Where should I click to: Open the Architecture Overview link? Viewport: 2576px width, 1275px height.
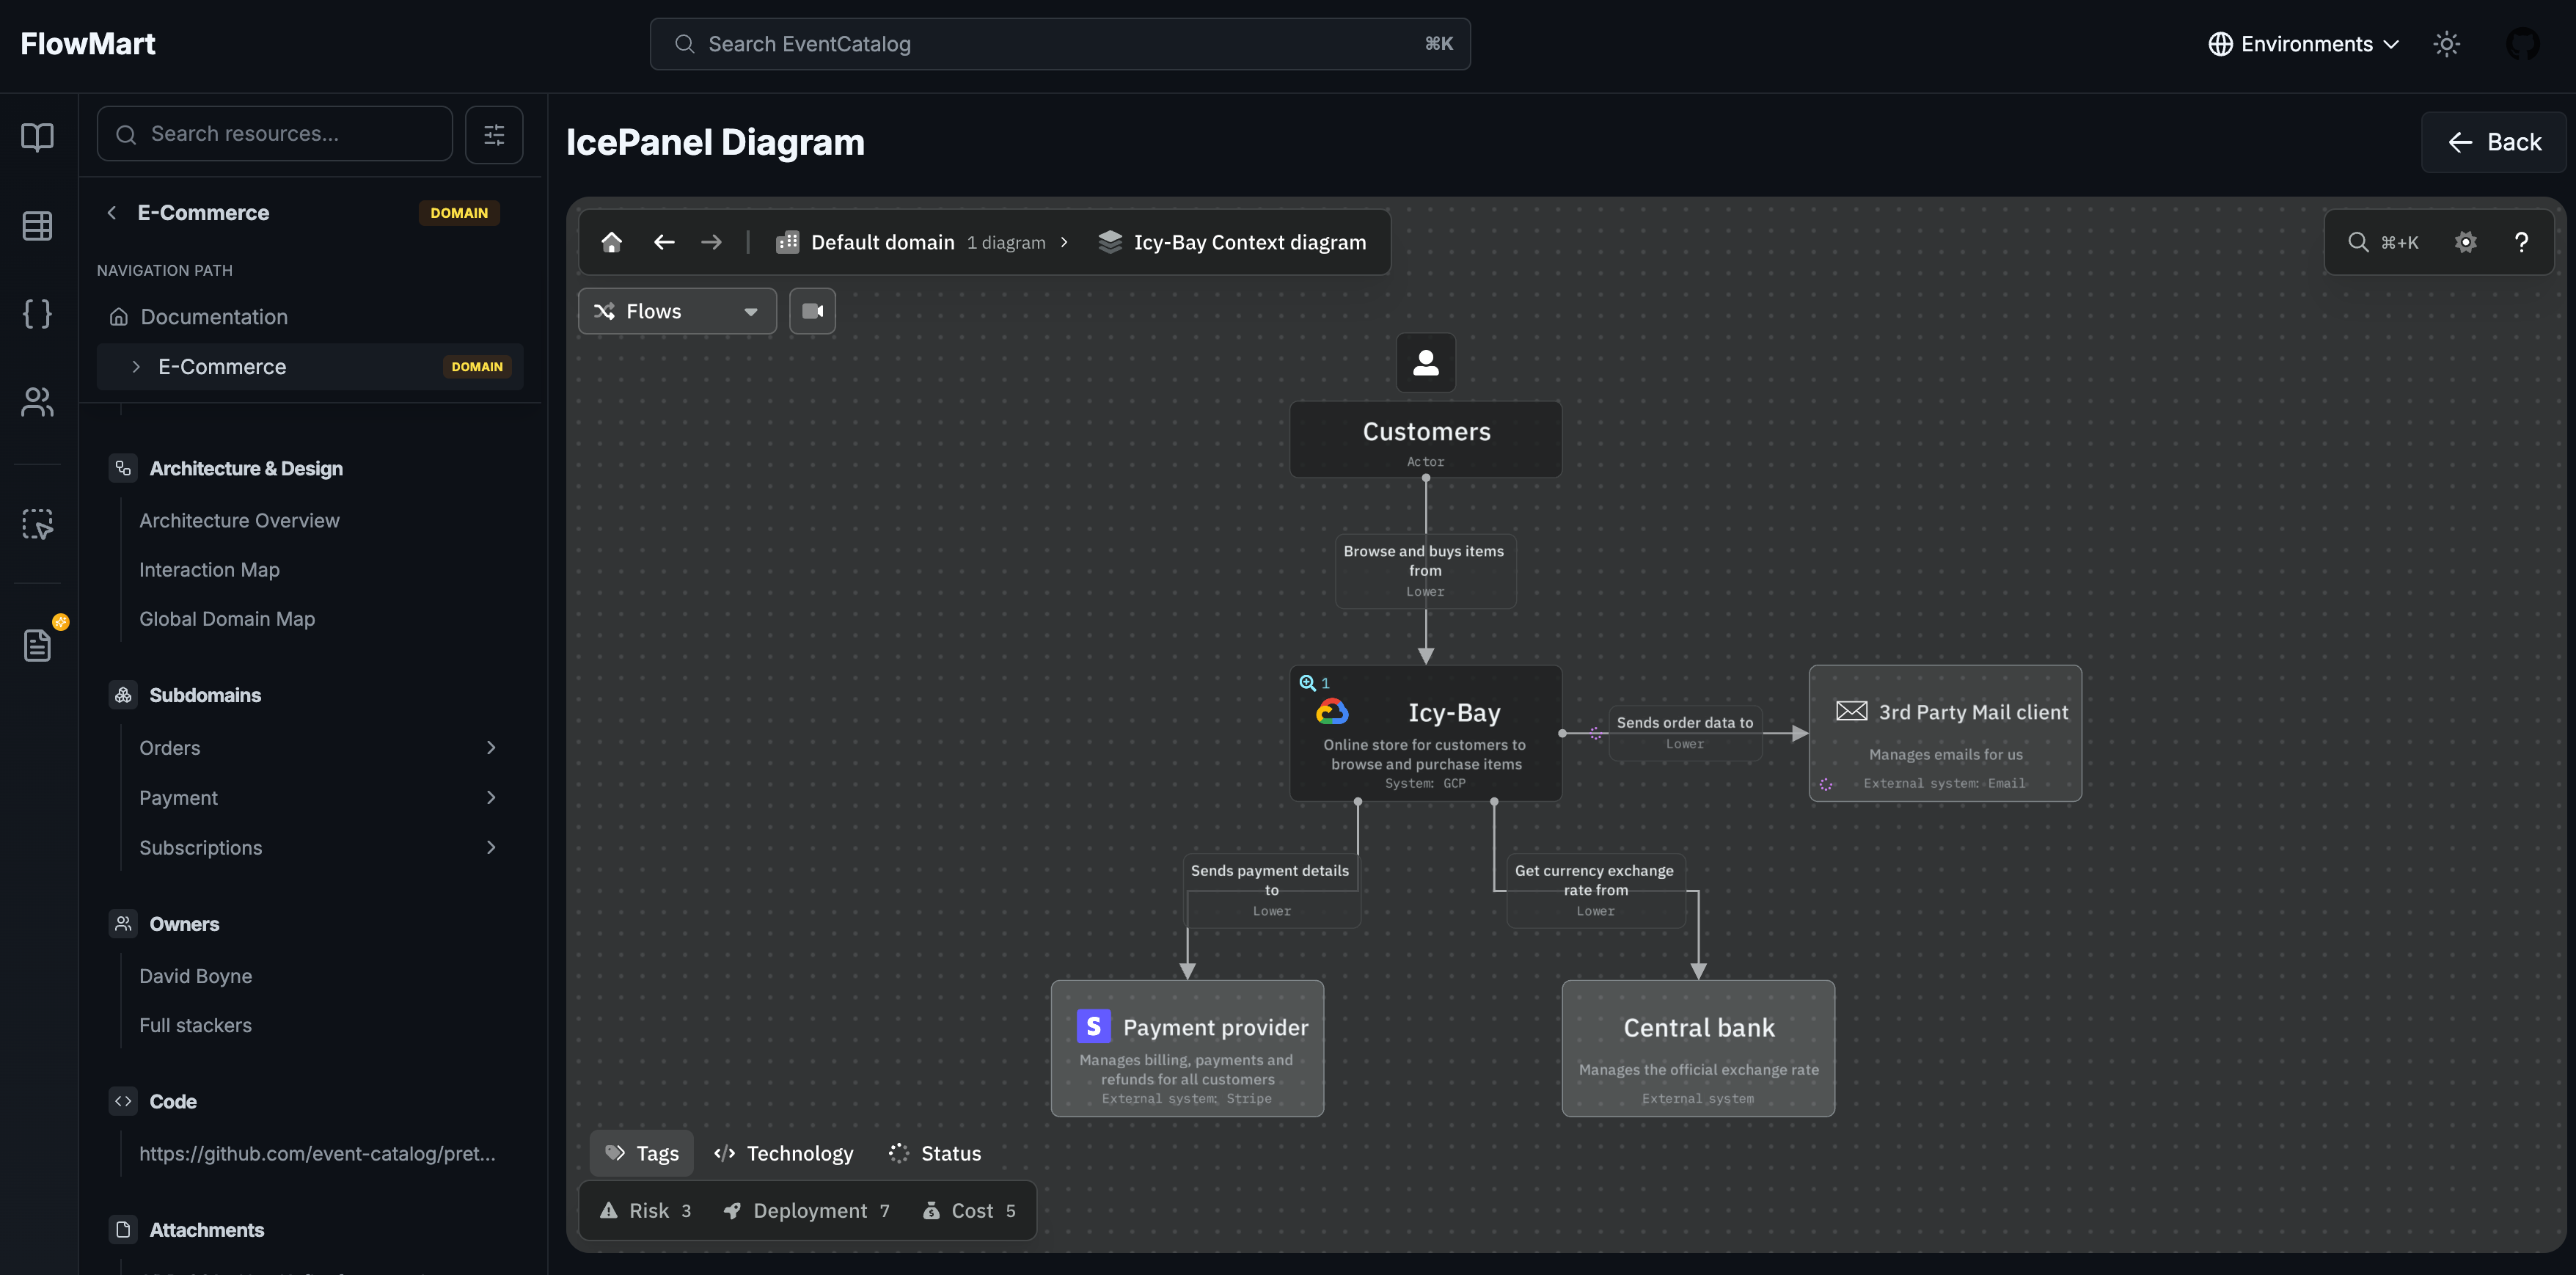coord(239,521)
